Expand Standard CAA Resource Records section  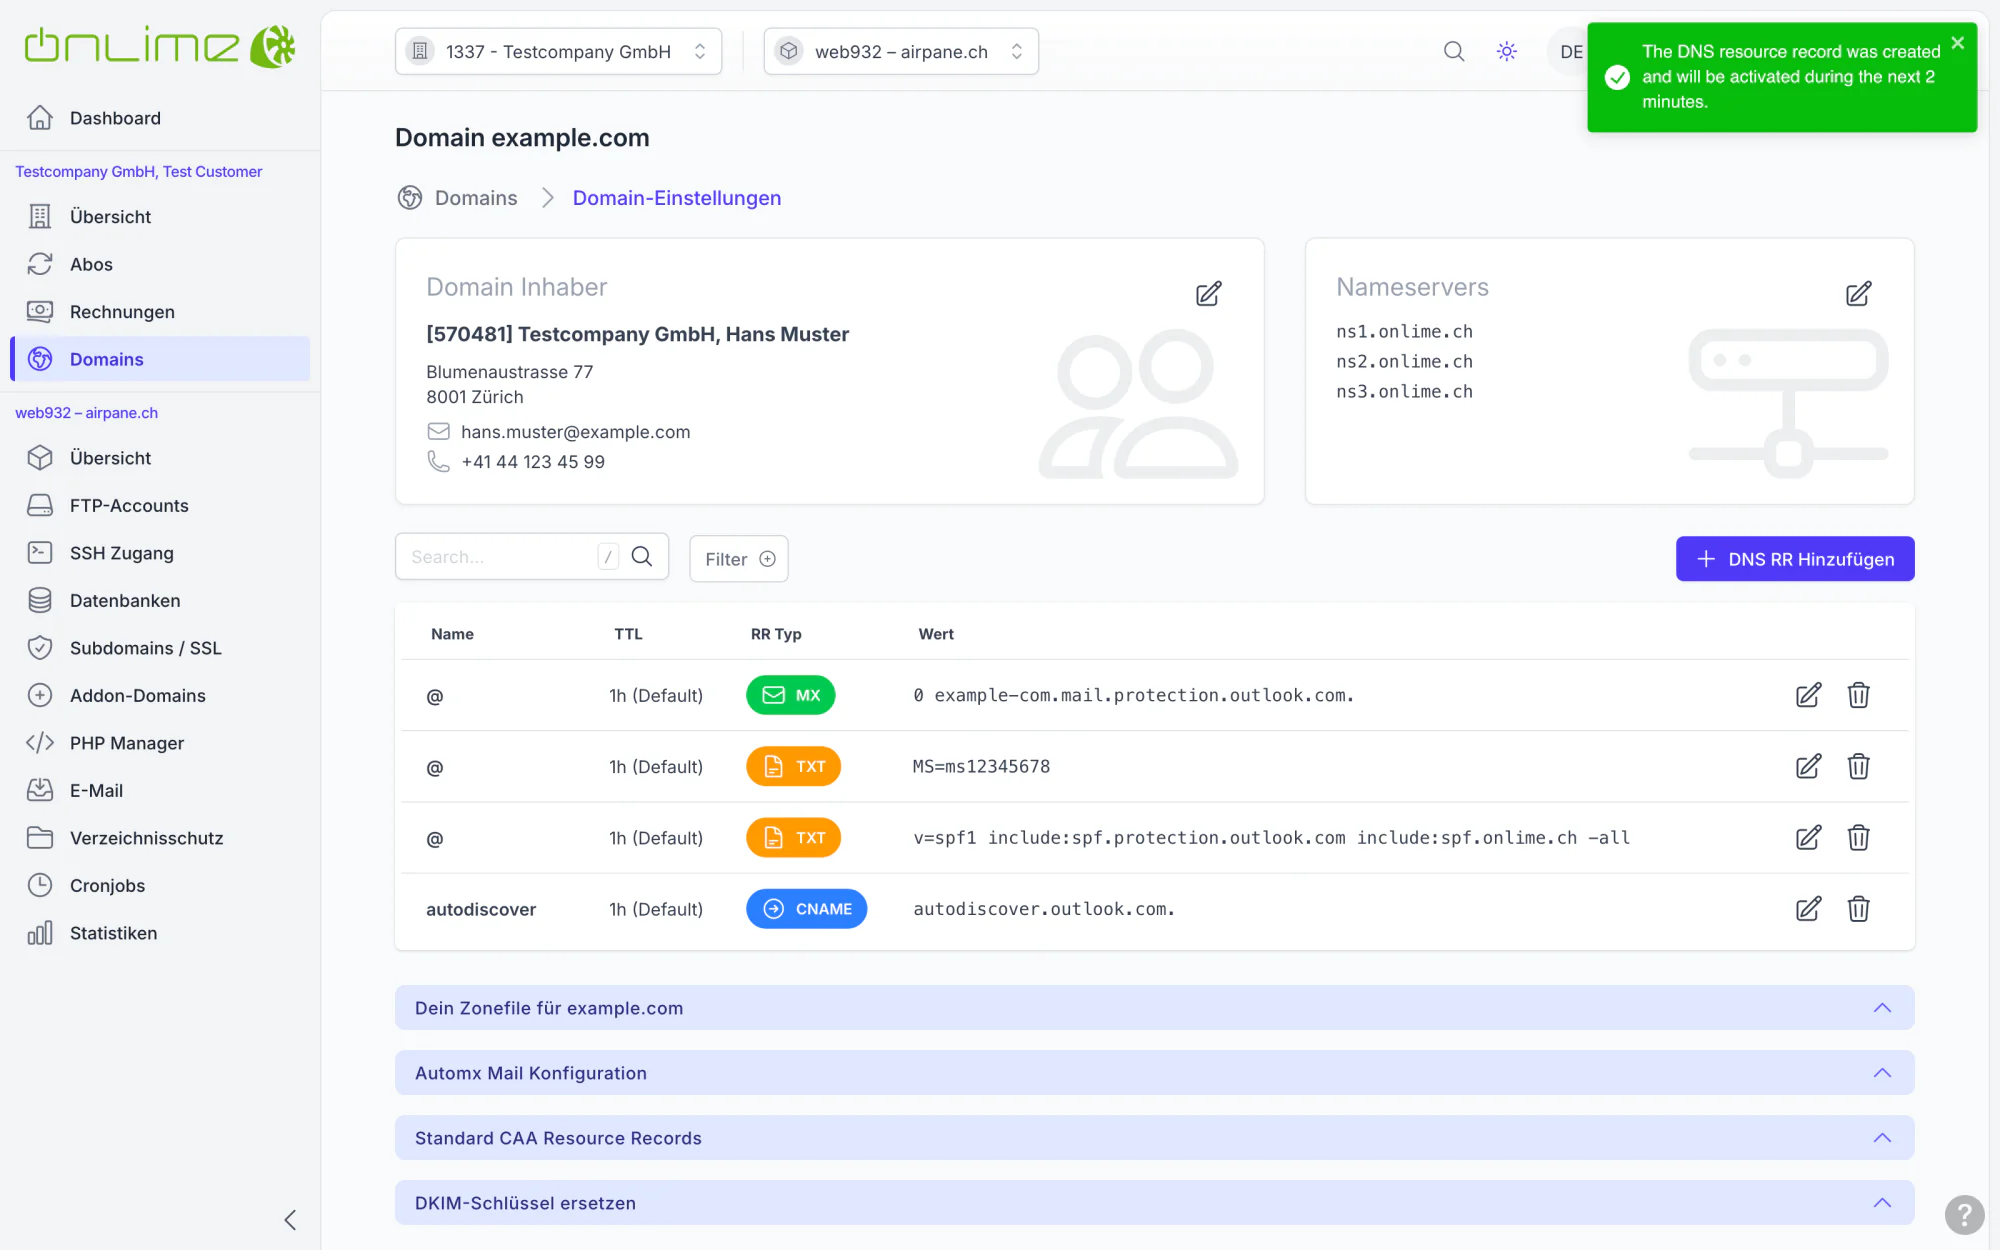point(1154,1137)
